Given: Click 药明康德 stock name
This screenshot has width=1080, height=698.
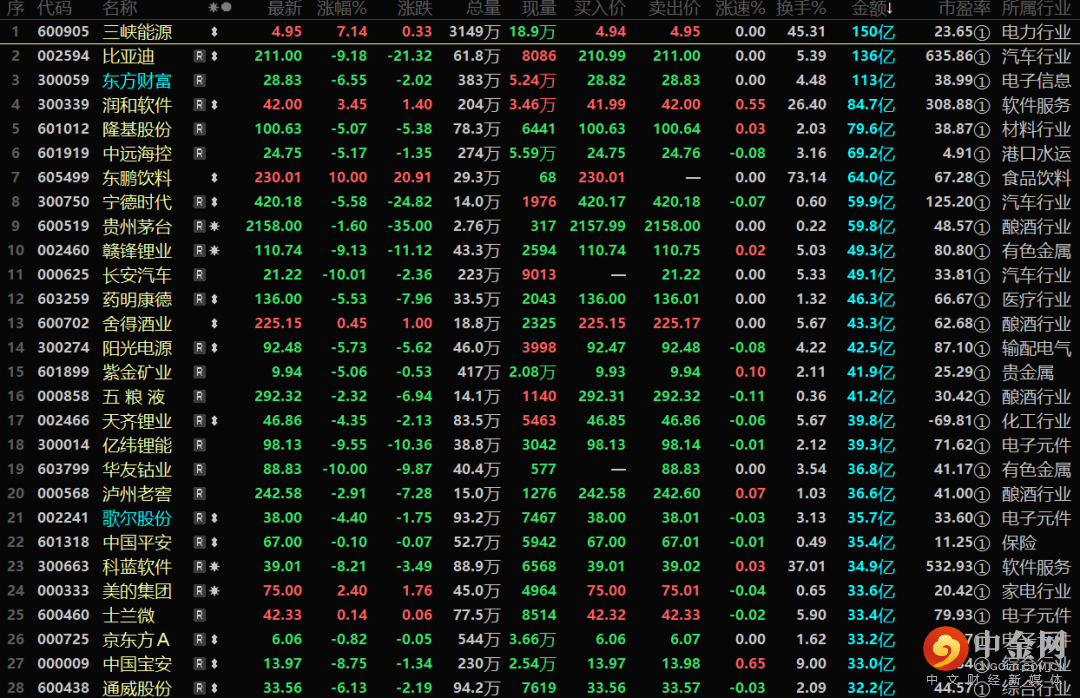Looking at the screenshot, I should (x=136, y=299).
